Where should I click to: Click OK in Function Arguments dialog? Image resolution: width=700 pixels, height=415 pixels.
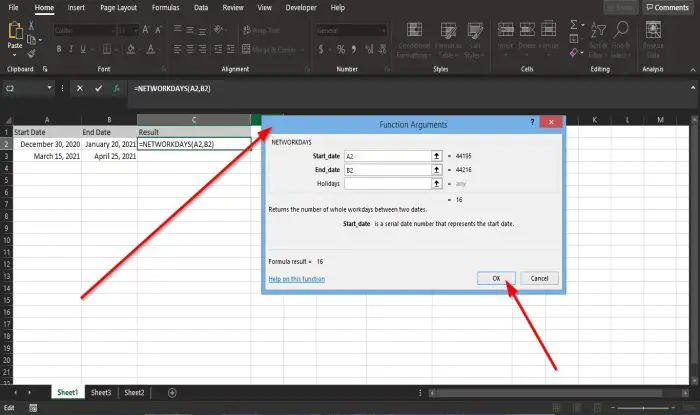(x=496, y=278)
